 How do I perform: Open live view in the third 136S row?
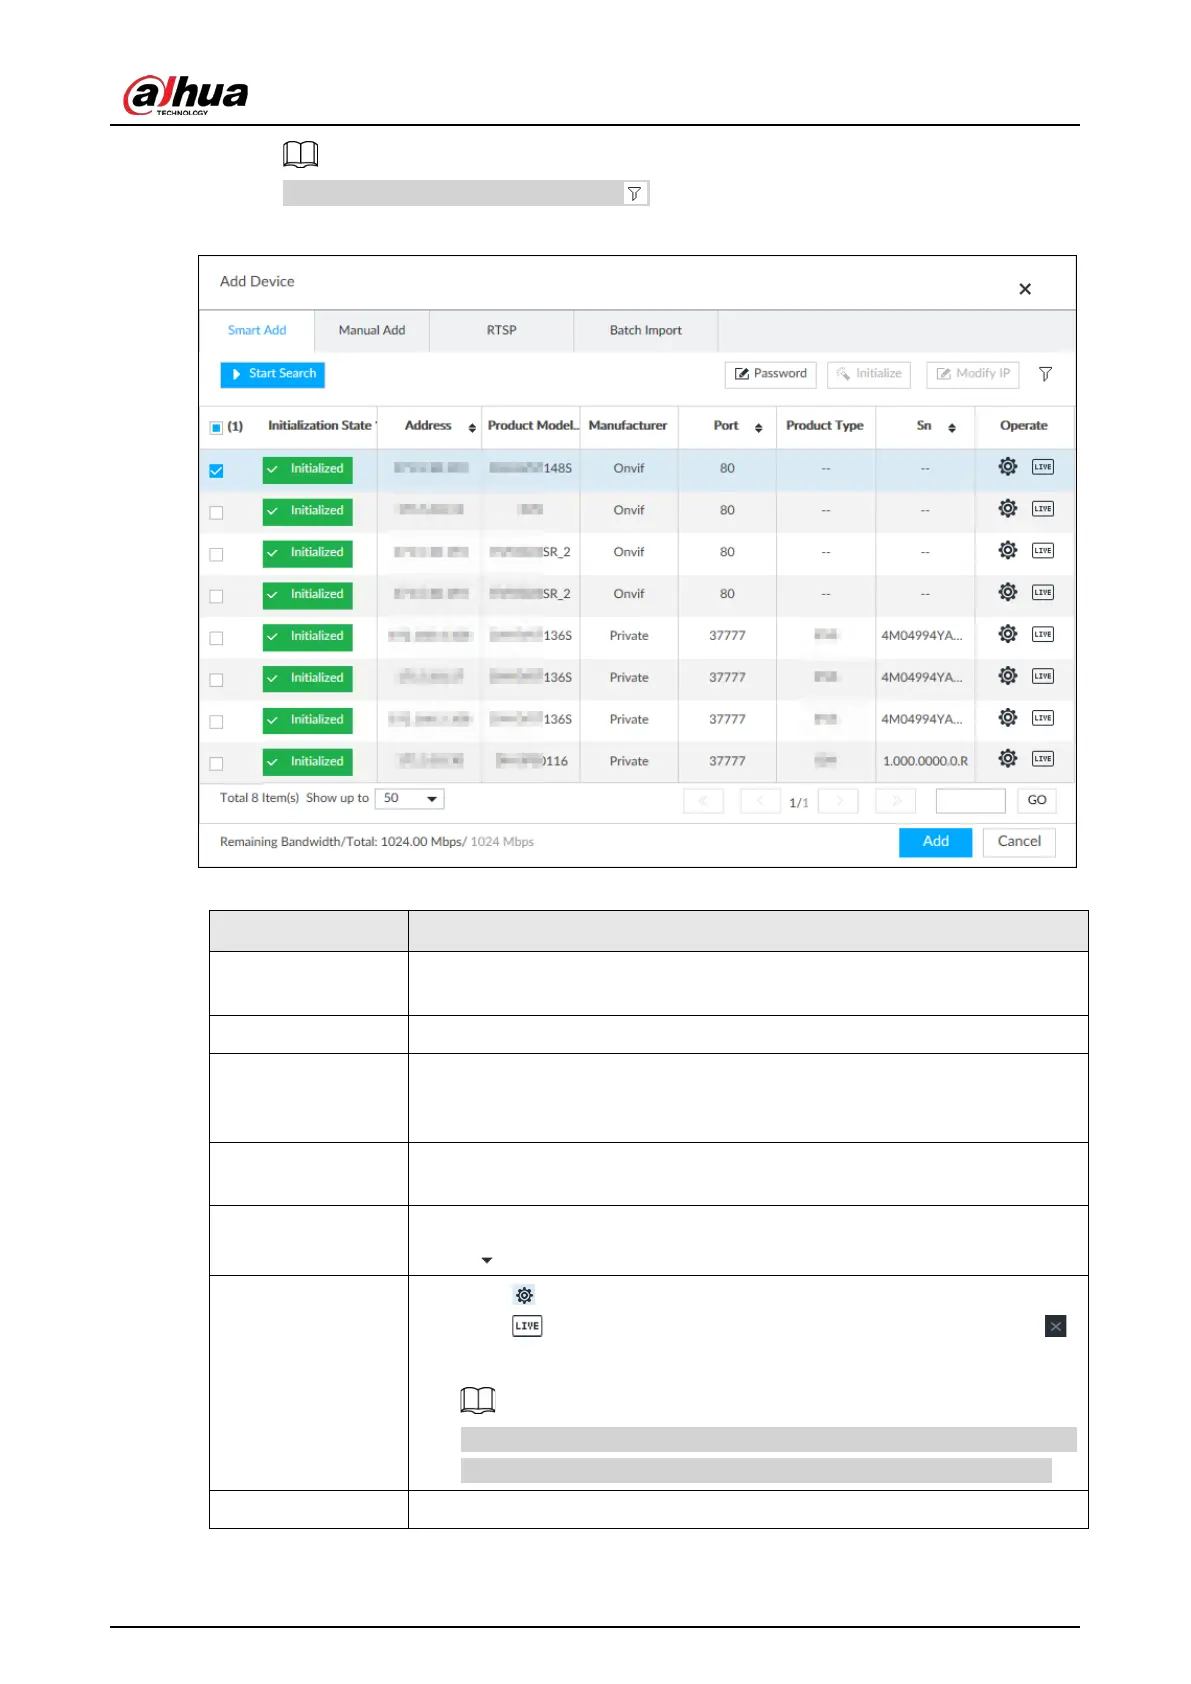click(1043, 718)
